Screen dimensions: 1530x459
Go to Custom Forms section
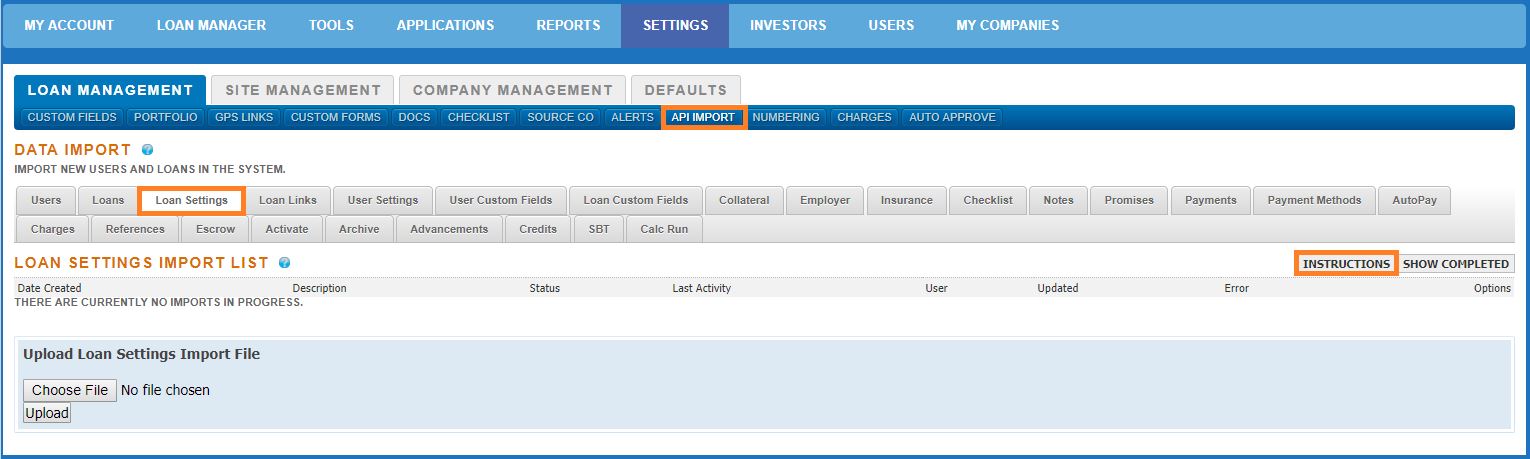[335, 117]
